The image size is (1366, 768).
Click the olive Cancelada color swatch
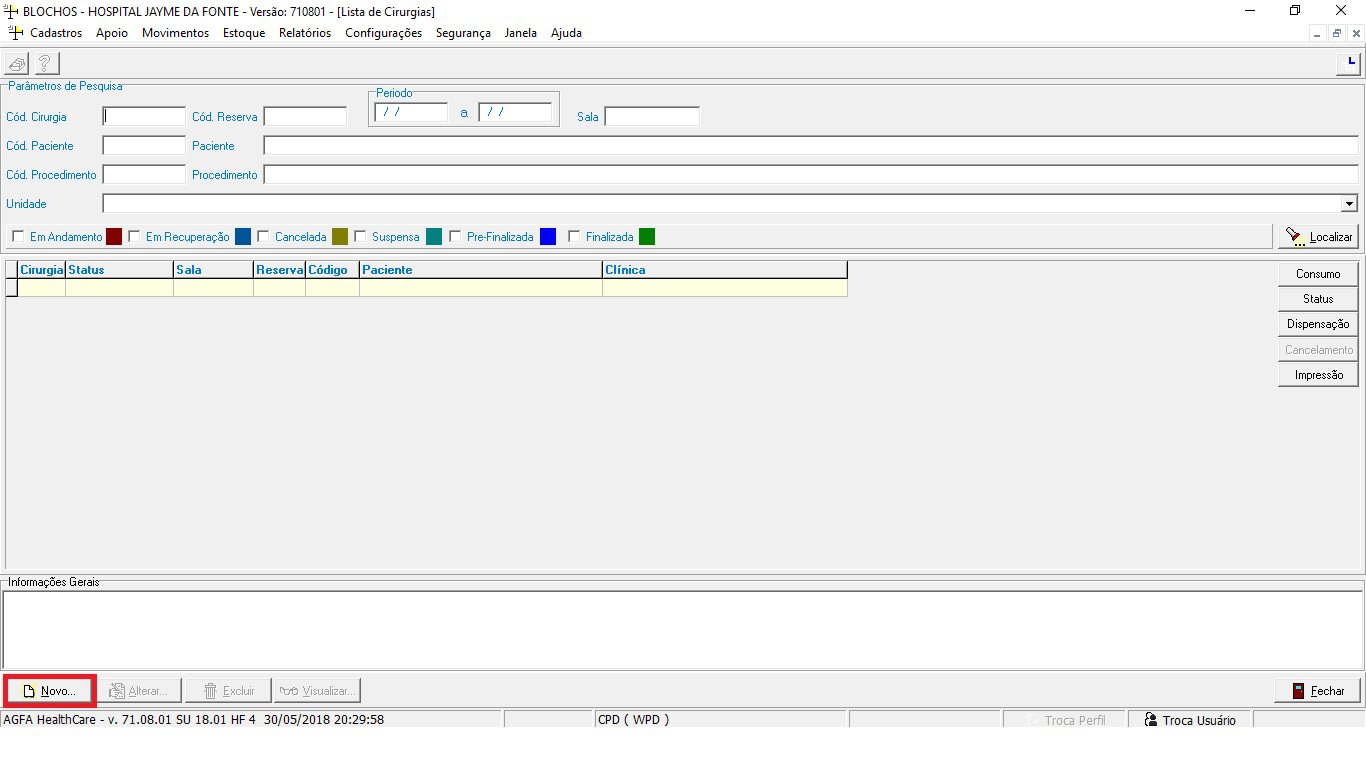pos(340,237)
